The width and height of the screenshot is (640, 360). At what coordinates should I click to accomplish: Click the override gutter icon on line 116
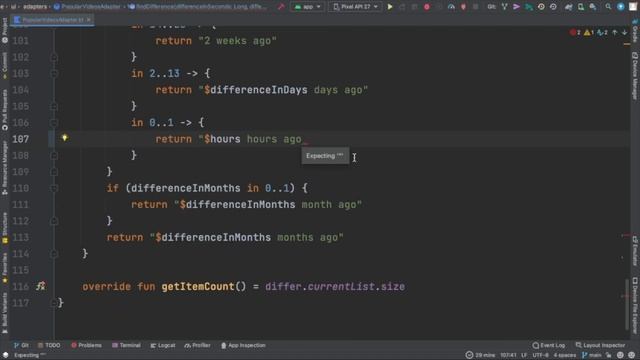click(x=40, y=286)
